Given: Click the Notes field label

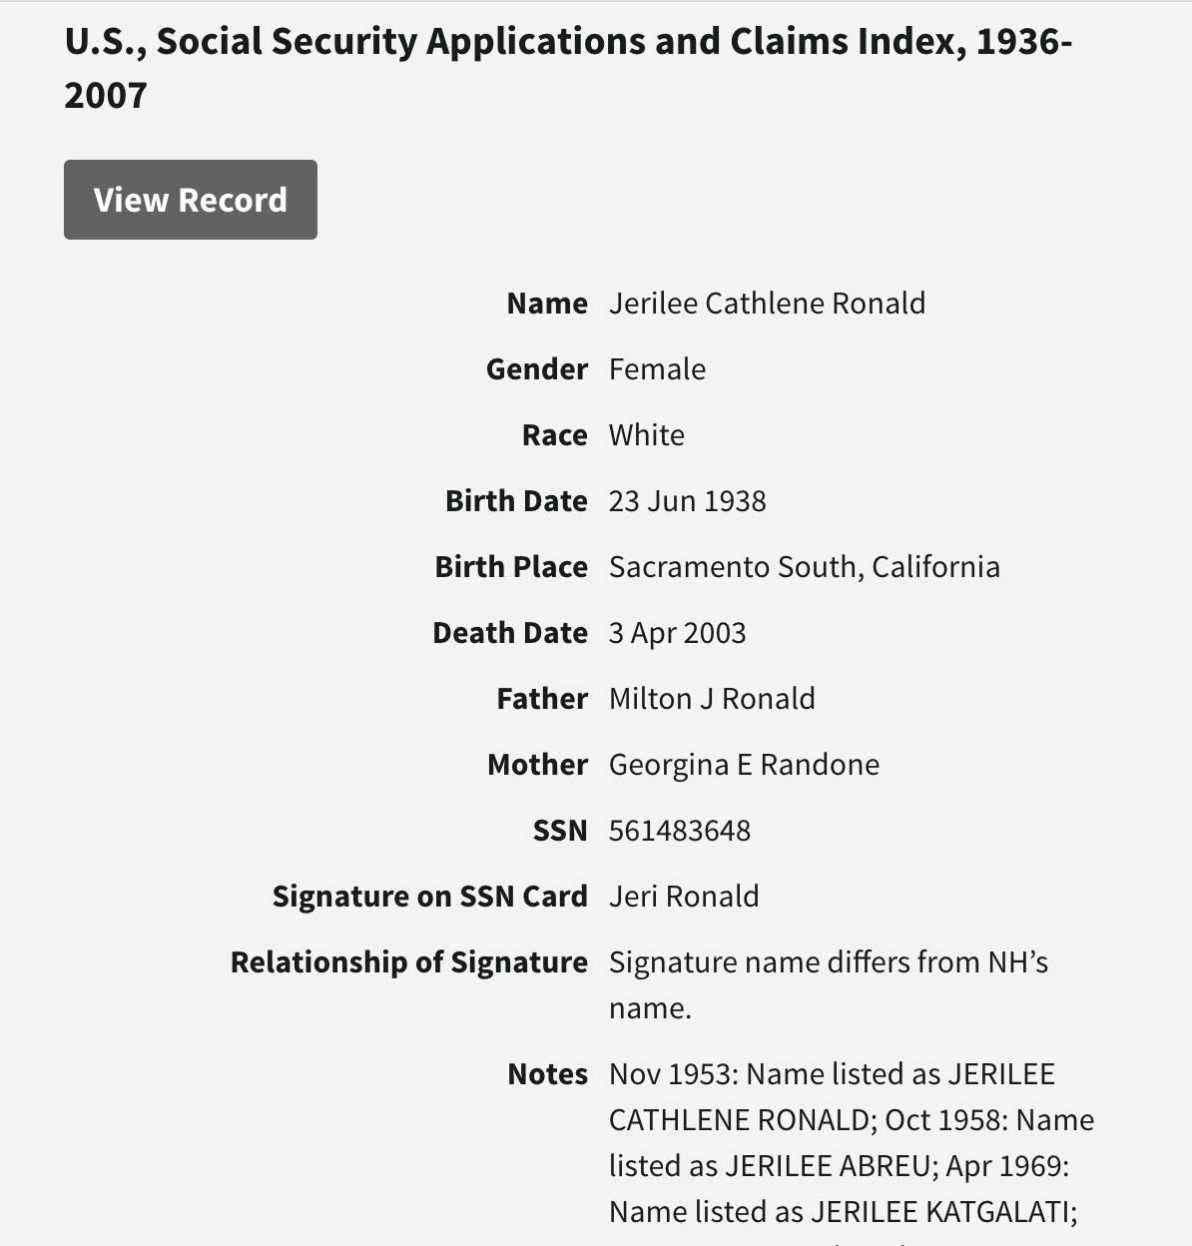Looking at the screenshot, I should pos(547,1074).
